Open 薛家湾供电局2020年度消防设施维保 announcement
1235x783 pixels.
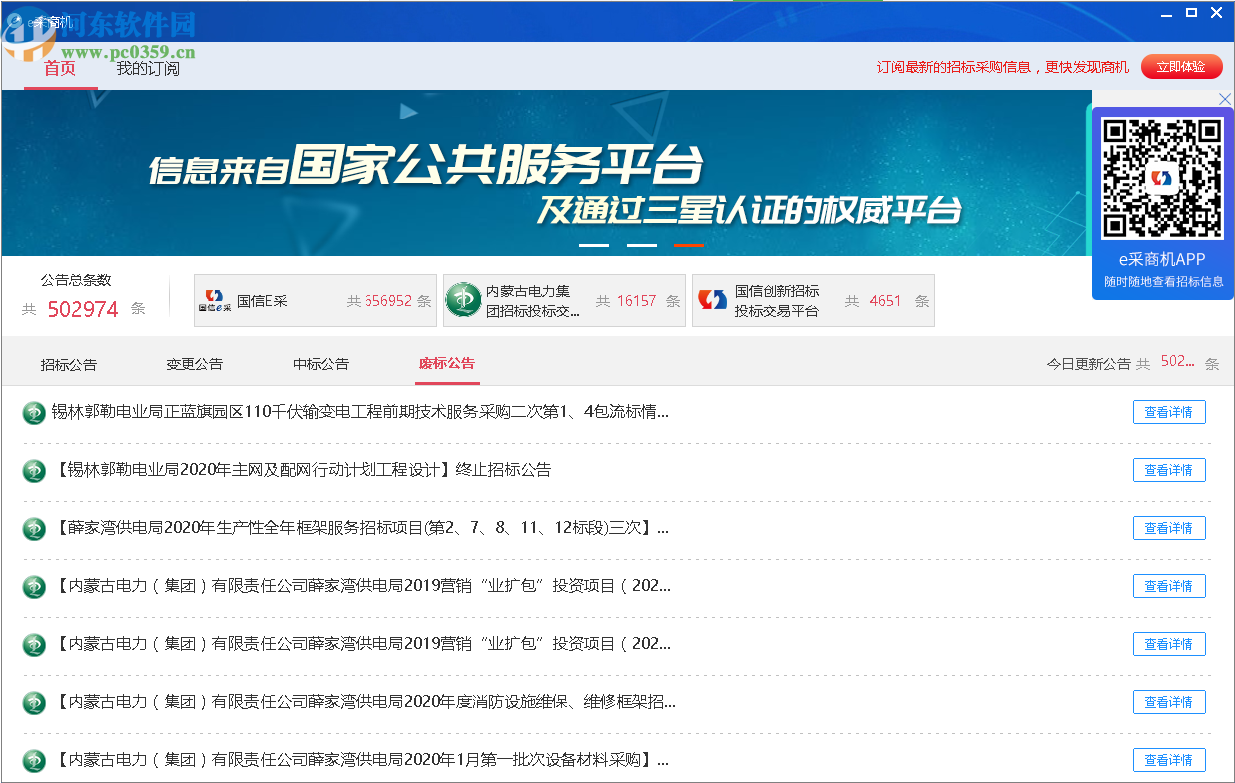(x=364, y=702)
